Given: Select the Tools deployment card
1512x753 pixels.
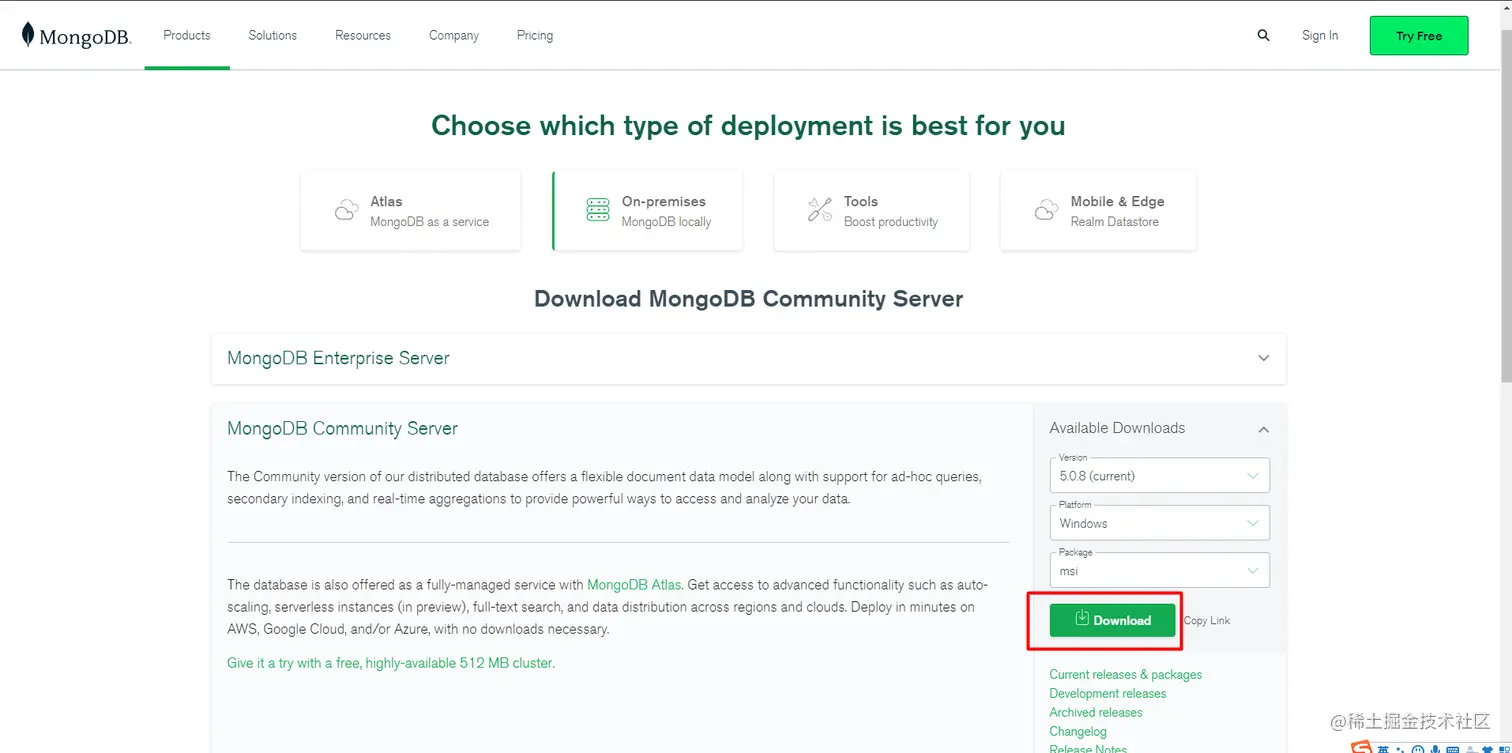Looking at the screenshot, I should [872, 210].
